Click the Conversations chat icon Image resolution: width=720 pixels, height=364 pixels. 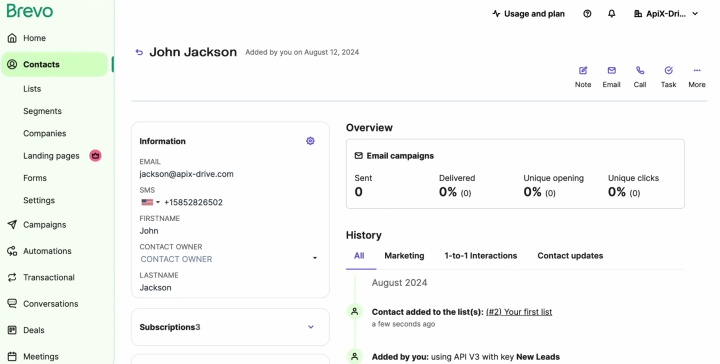pyautogui.click(x=12, y=303)
